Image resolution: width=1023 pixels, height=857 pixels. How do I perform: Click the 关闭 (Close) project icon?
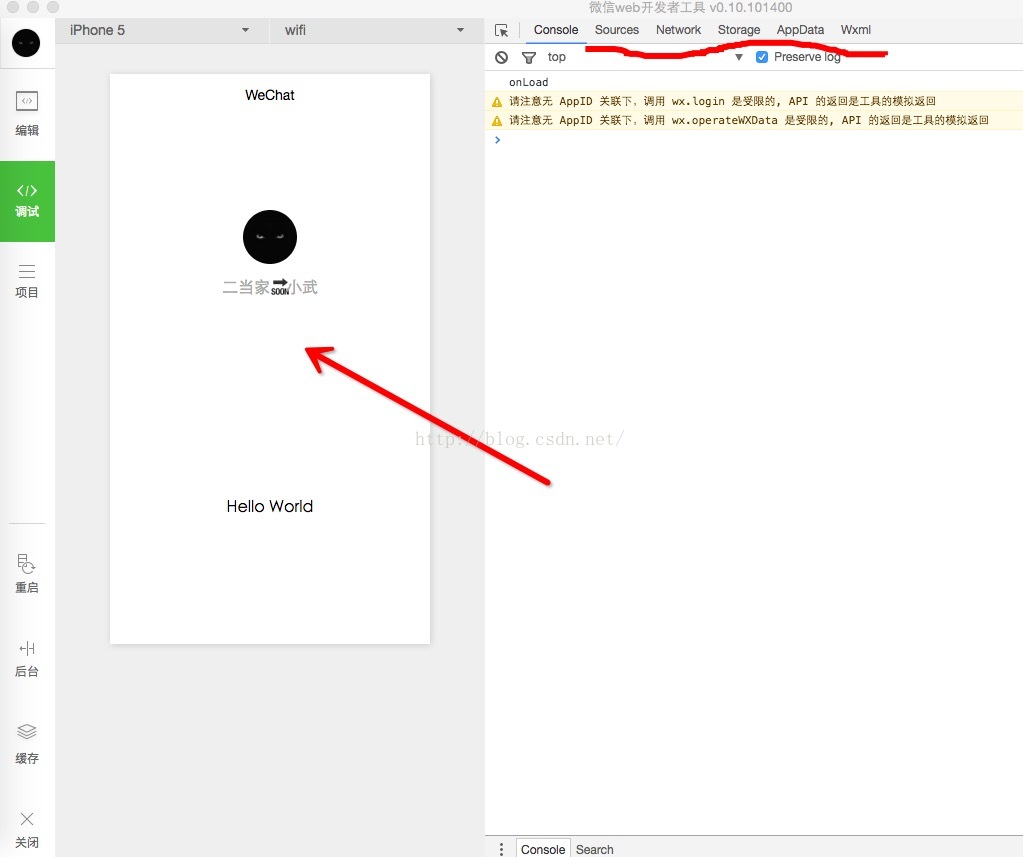coord(27,828)
